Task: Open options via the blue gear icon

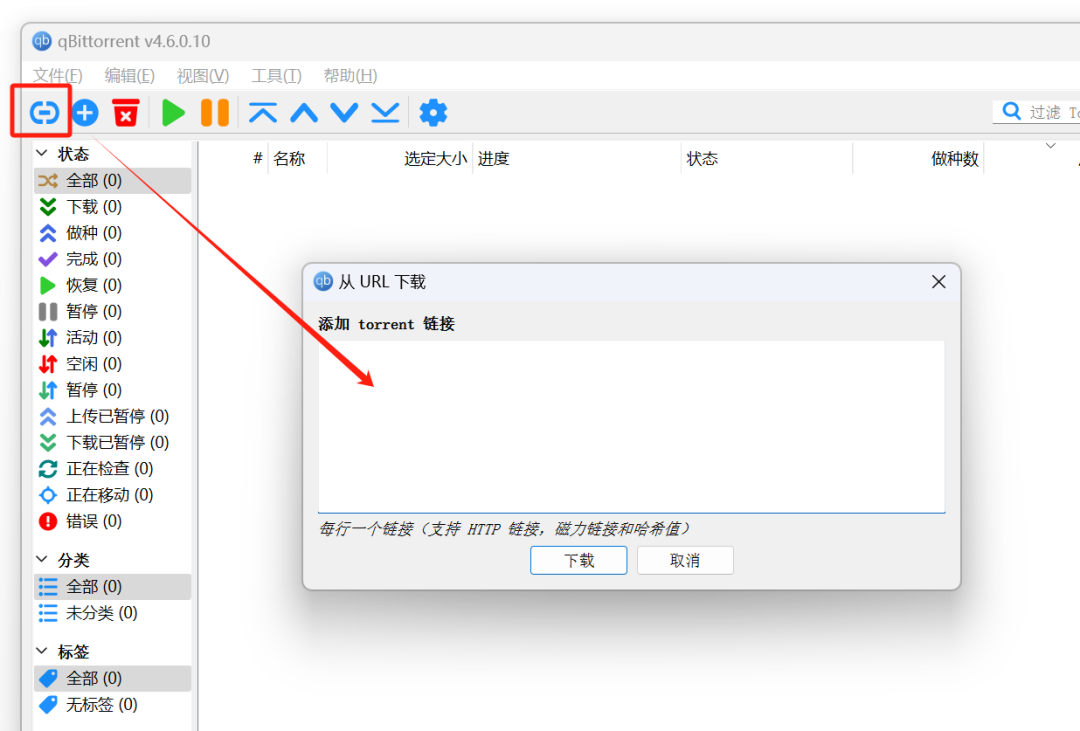Action: tap(433, 112)
